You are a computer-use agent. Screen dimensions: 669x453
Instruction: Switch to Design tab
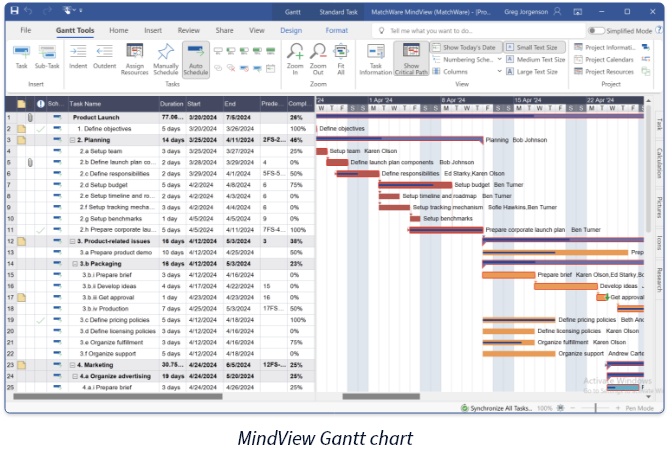(291, 30)
